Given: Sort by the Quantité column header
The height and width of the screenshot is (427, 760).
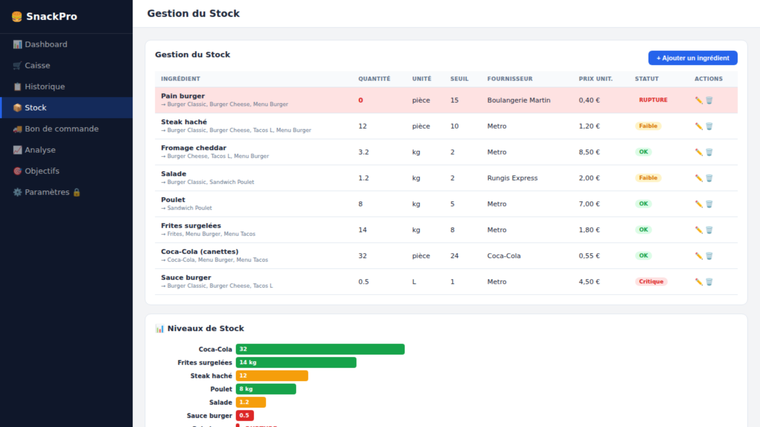Looking at the screenshot, I should (374, 79).
